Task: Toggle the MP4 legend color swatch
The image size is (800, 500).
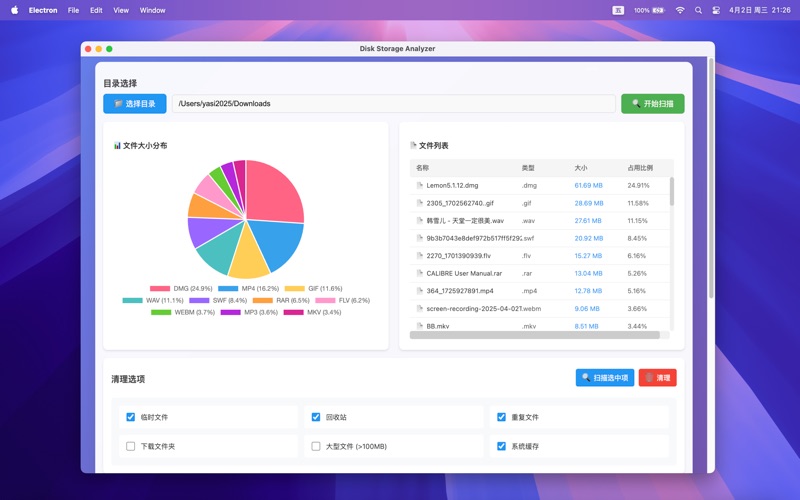Action: (x=228, y=289)
